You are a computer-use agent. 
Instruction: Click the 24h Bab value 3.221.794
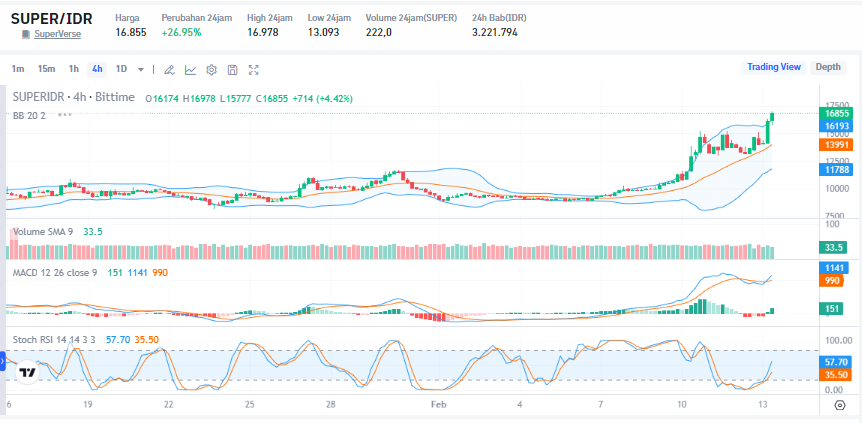495,32
